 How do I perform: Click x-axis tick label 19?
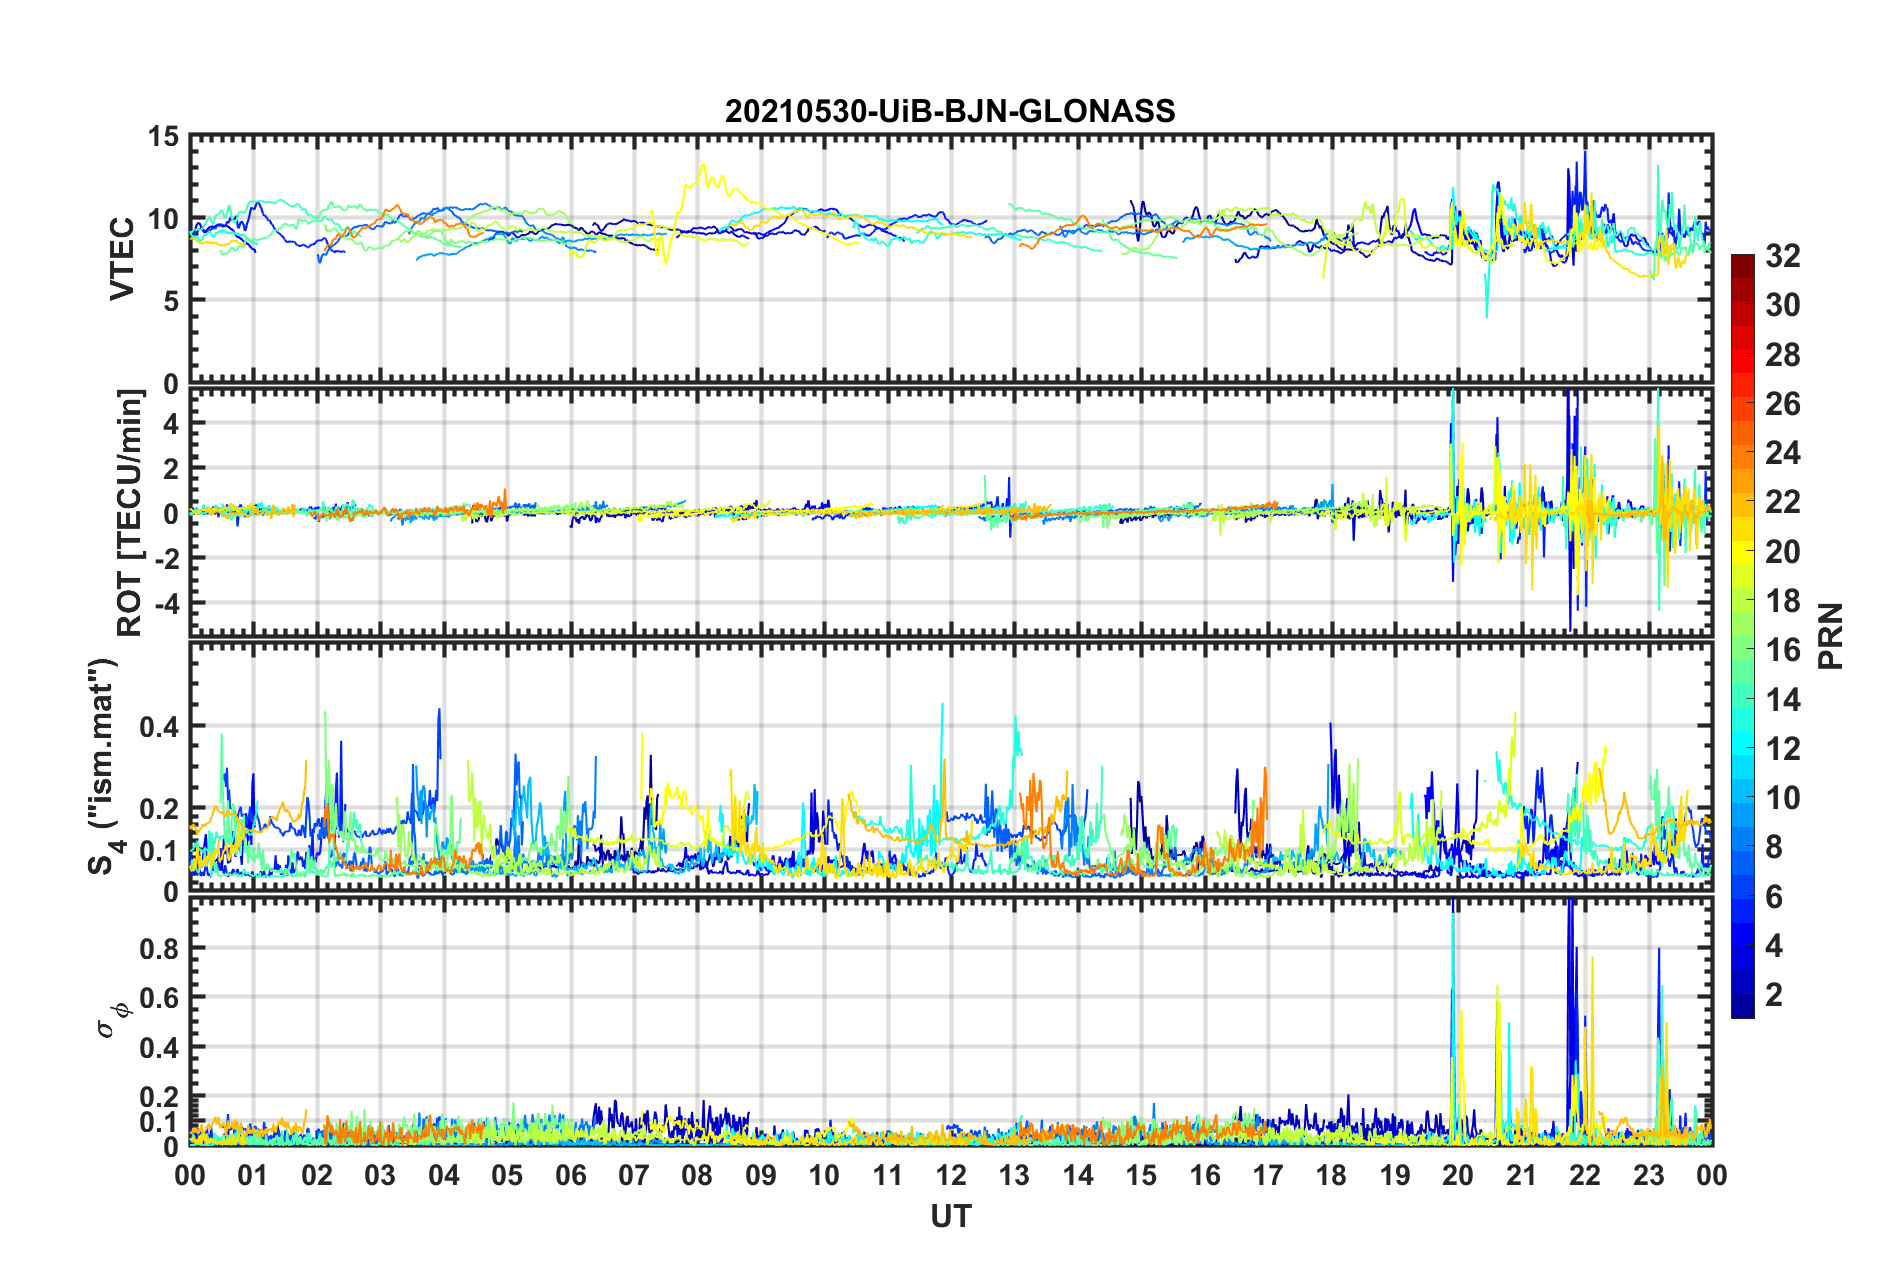click(1395, 1175)
